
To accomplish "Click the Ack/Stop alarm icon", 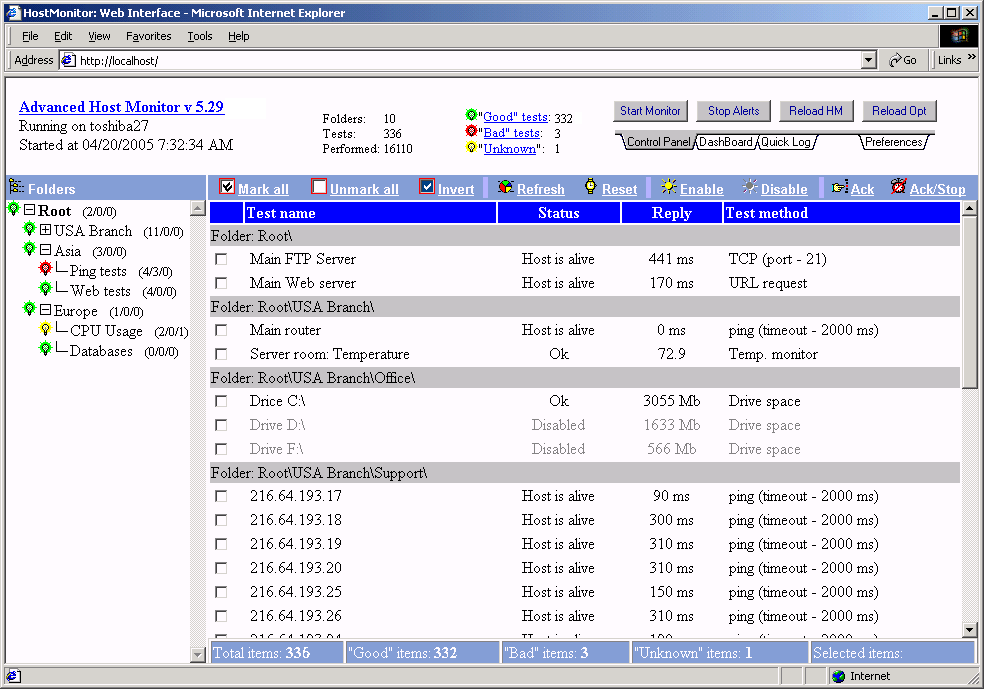I will coord(899,186).
